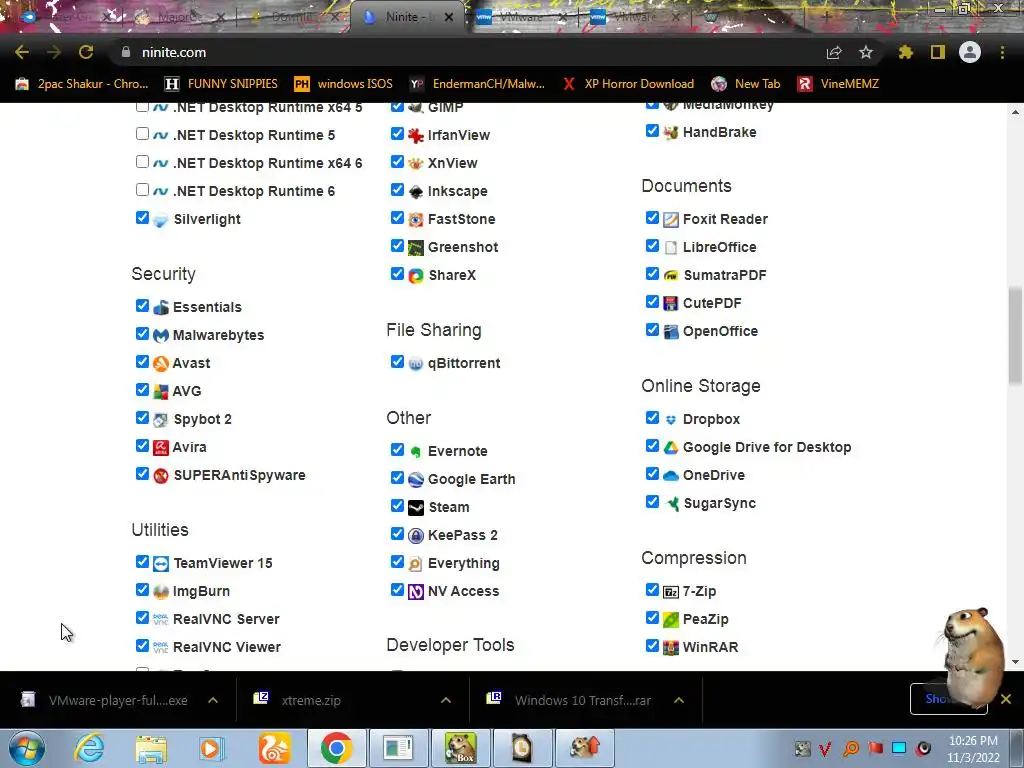Image resolution: width=1024 pixels, height=768 pixels.
Task: Click the Greenshot icon
Action: [x=415, y=248]
